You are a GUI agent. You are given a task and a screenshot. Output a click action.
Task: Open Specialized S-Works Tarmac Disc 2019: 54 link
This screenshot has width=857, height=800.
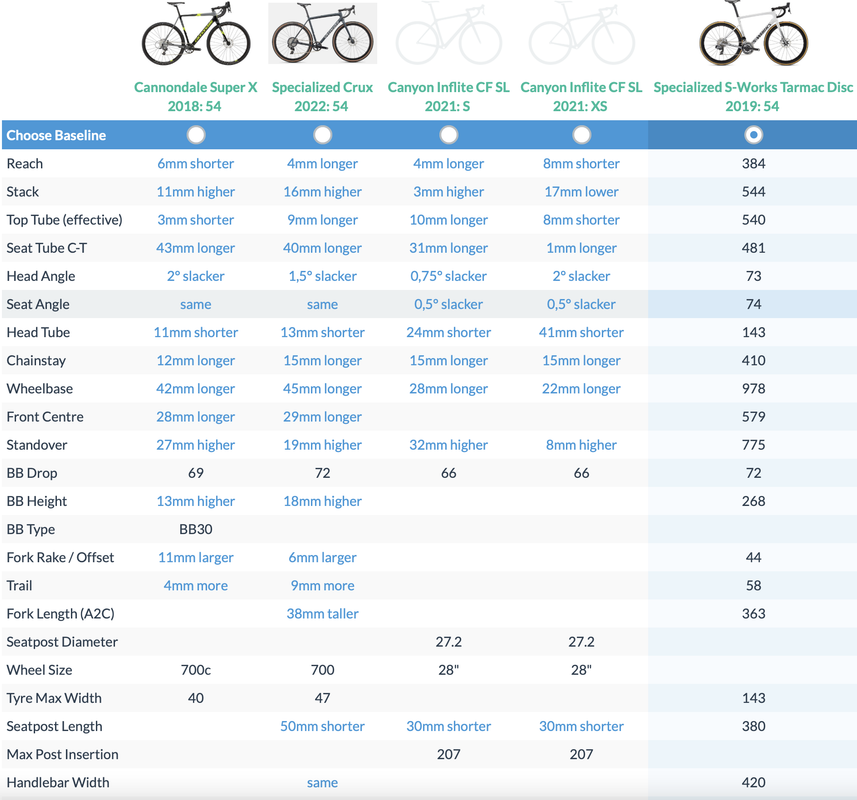pos(753,96)
